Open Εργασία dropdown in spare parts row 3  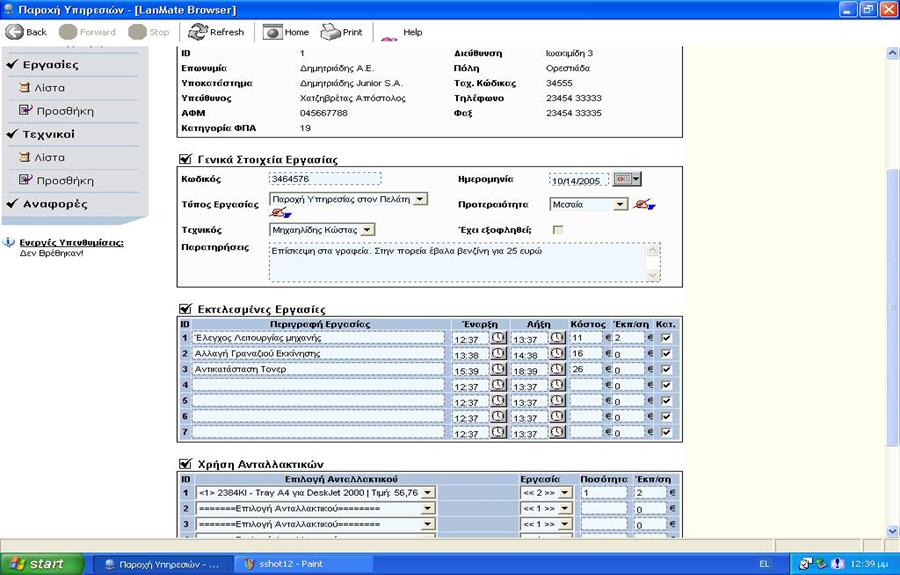point(546,524)
